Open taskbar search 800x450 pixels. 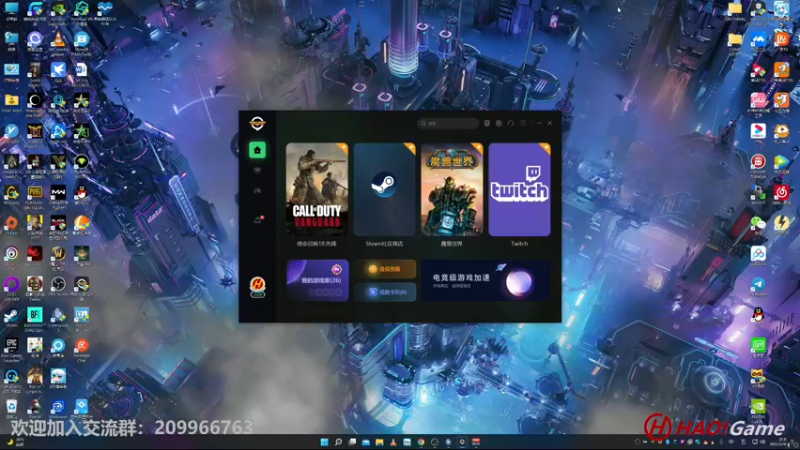coord(338,442)
